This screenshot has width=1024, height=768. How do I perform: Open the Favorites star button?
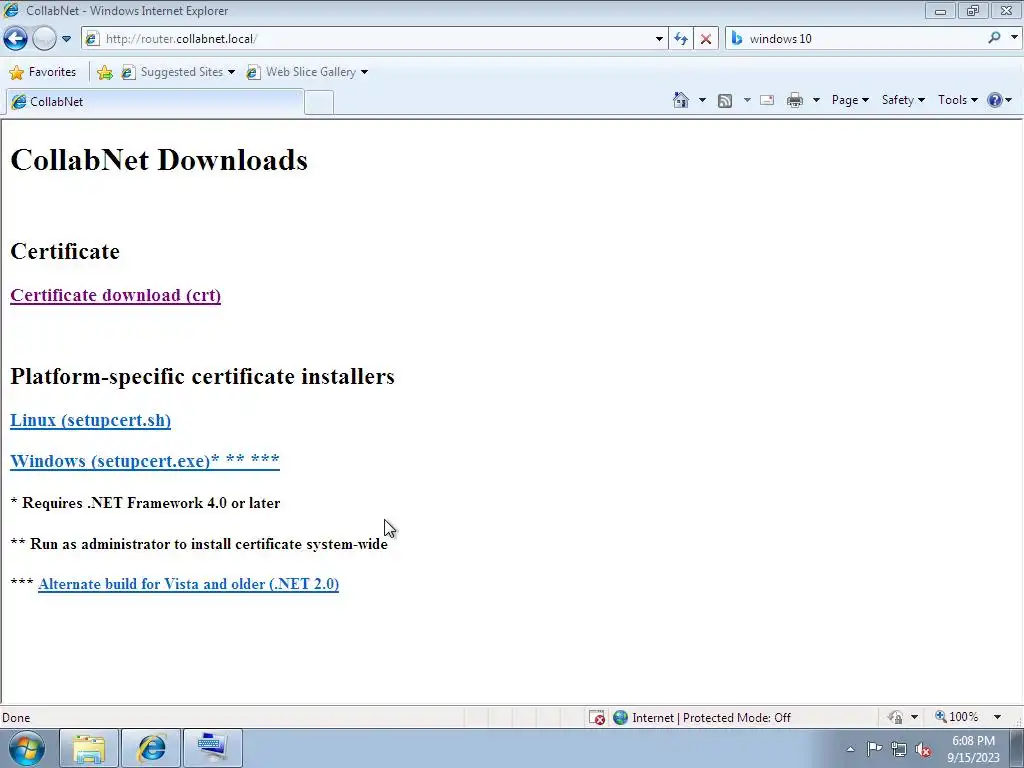[43, 72]
